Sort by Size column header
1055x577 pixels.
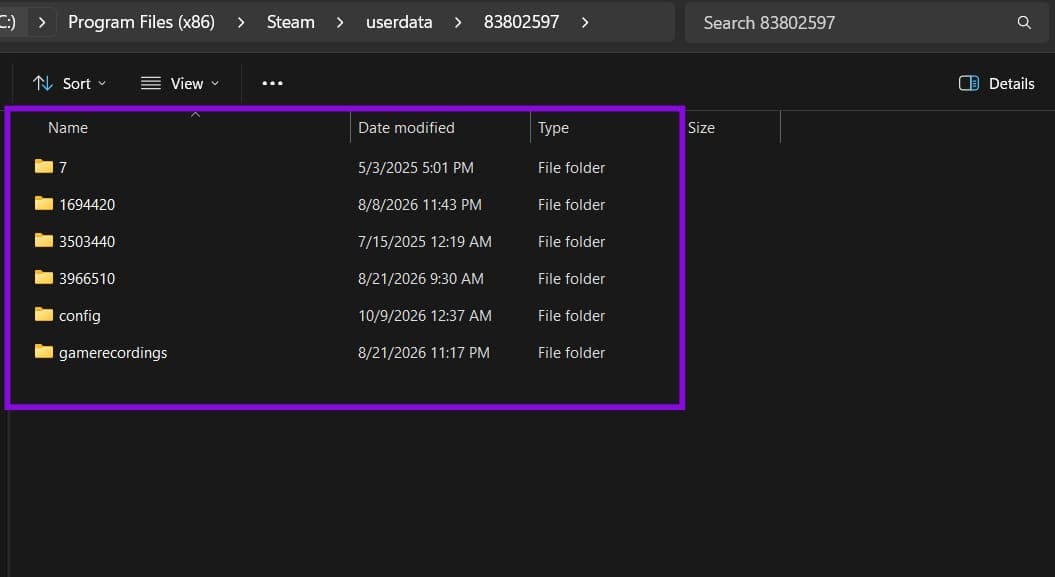click(x=701, y=128)
